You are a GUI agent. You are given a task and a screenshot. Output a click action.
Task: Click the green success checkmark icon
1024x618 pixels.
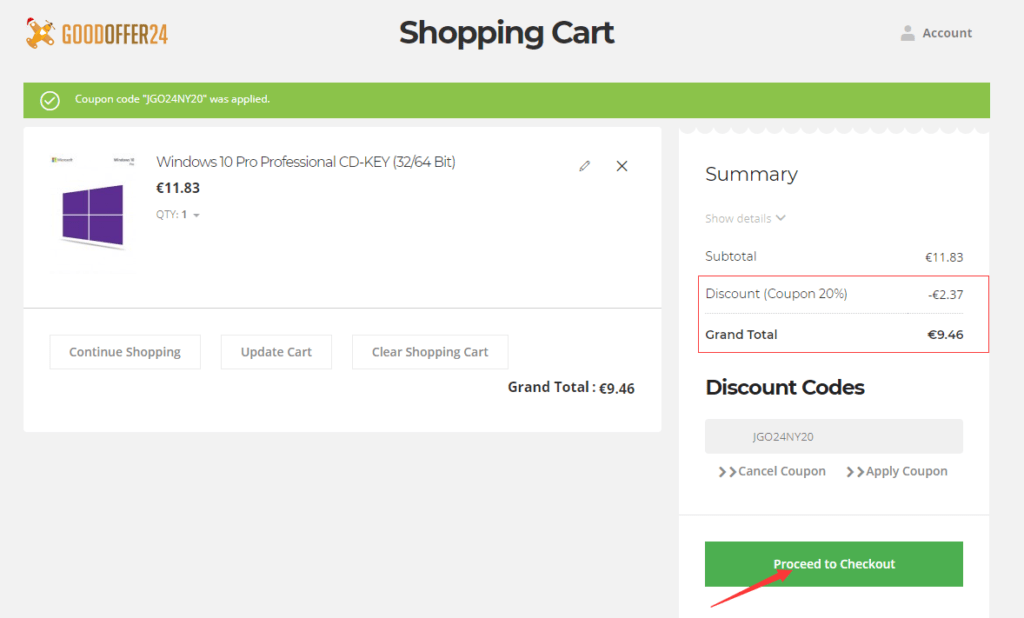point(49,100)
